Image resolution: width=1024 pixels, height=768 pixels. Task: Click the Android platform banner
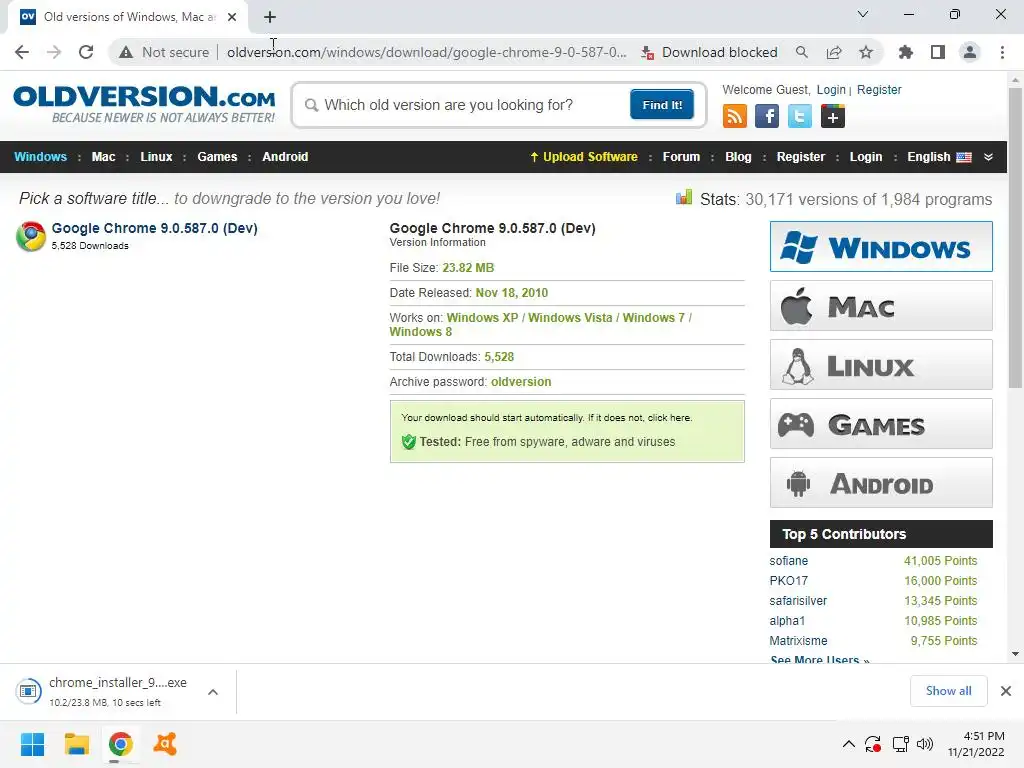(881, 483)
